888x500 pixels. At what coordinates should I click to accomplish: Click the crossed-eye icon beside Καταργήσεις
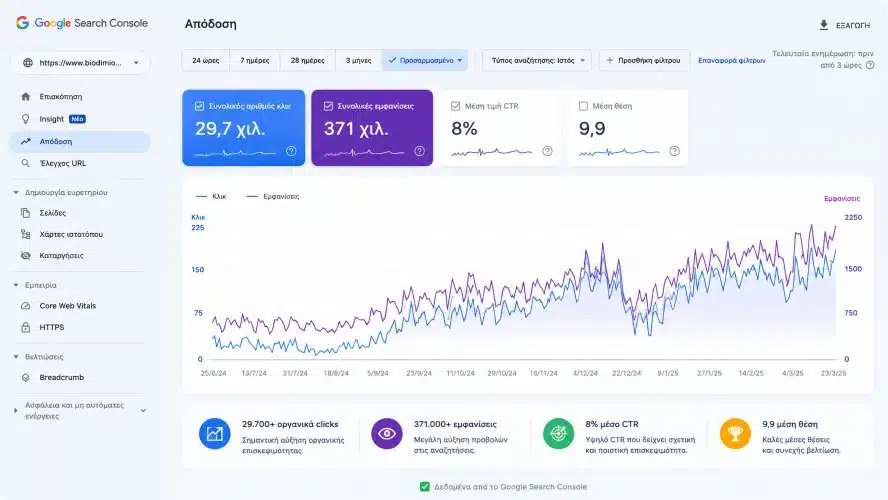[25, 255]
